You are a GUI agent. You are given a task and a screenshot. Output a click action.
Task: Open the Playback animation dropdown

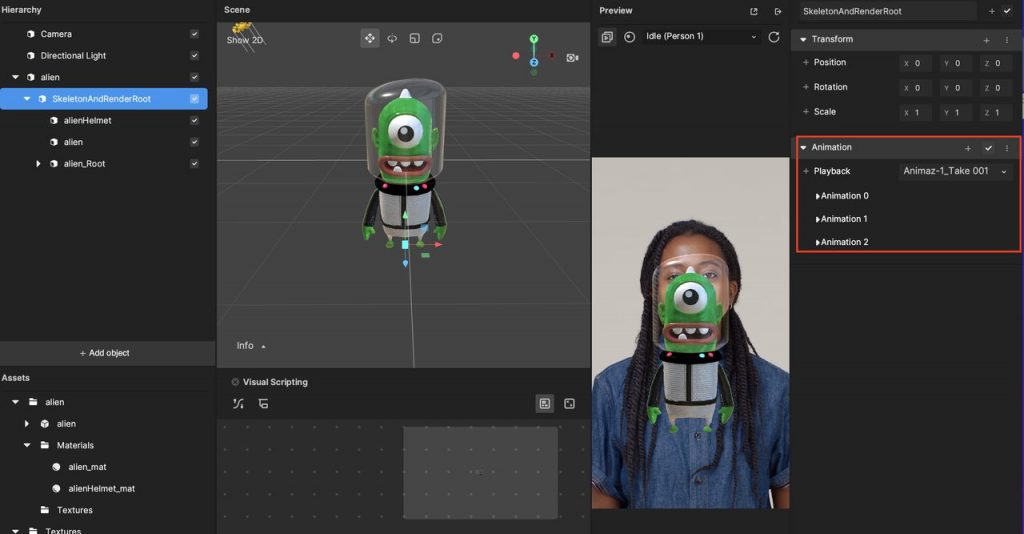tap(955, 171)
